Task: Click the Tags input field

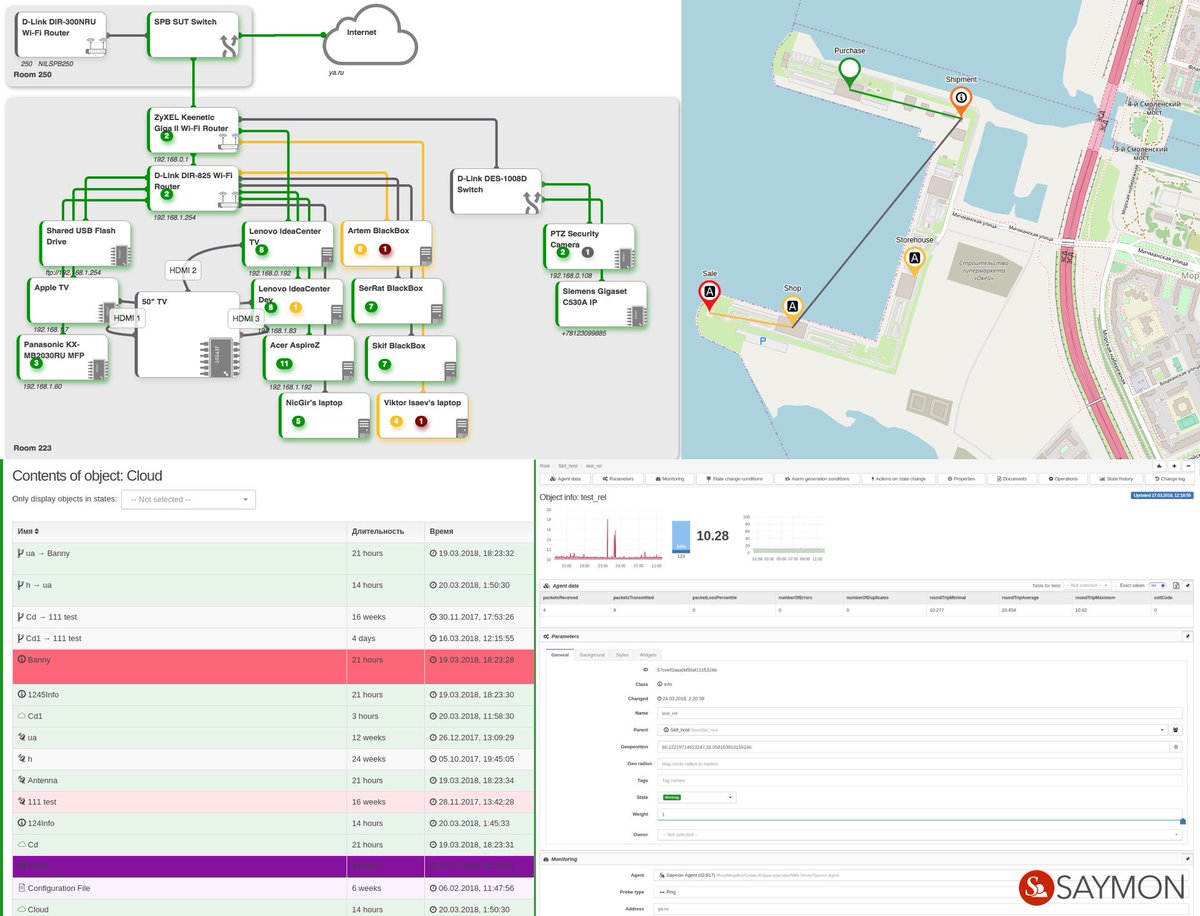Action: point(919,780)
